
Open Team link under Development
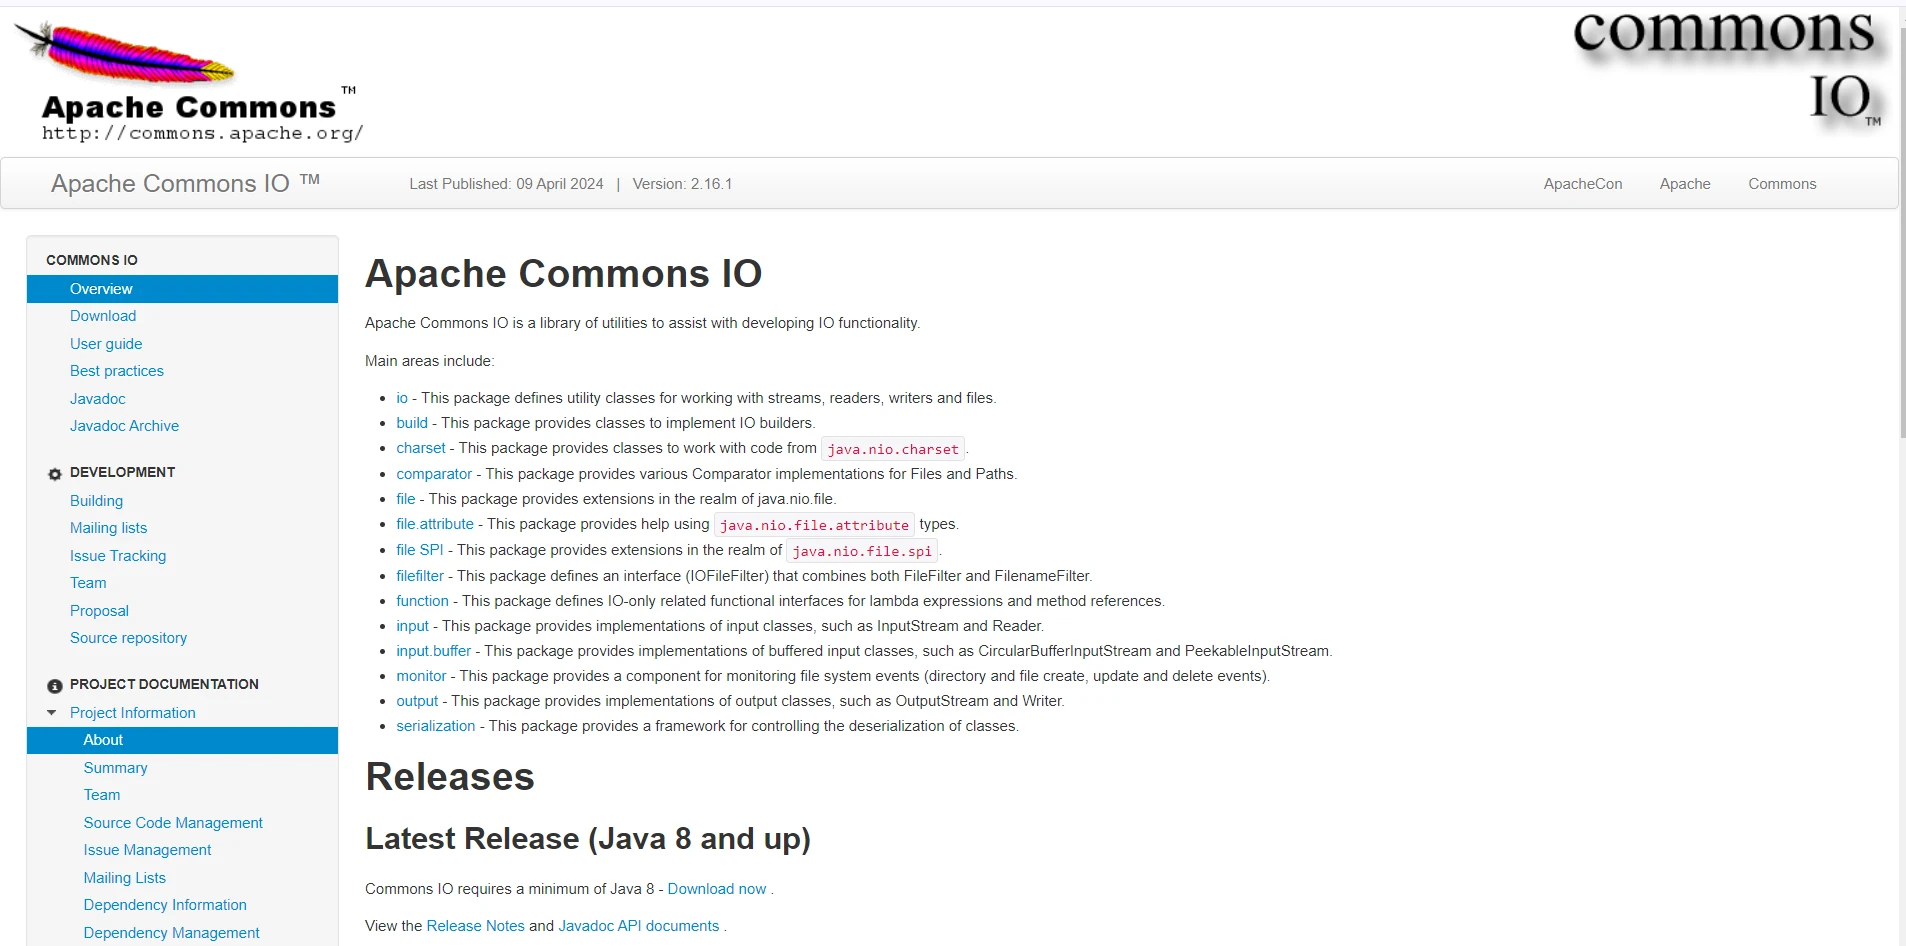point(88,583)
